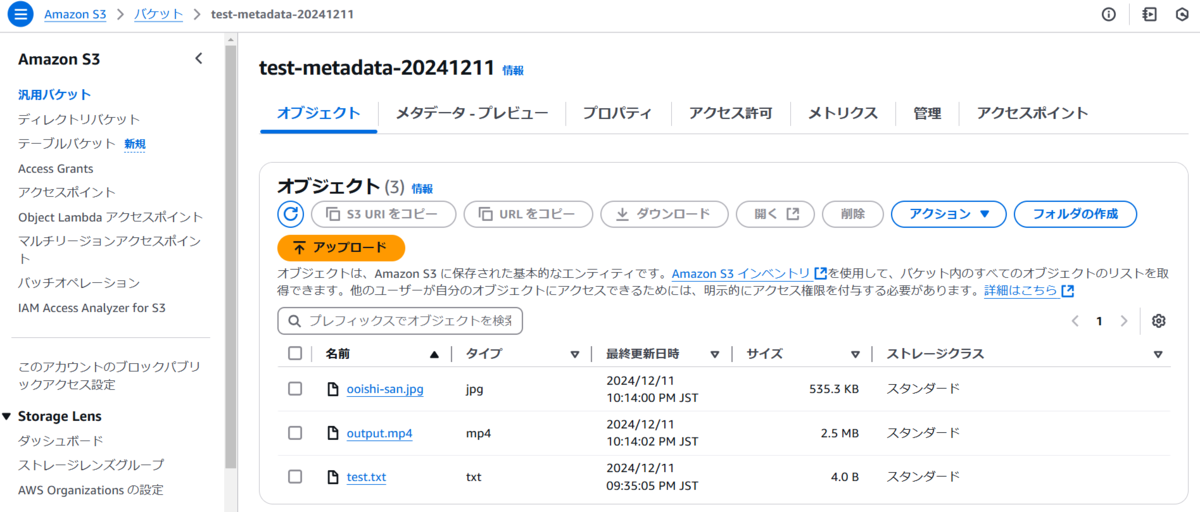Open バッチオペレーション in sidebar

pyautogui.click(x=79, y=283)
